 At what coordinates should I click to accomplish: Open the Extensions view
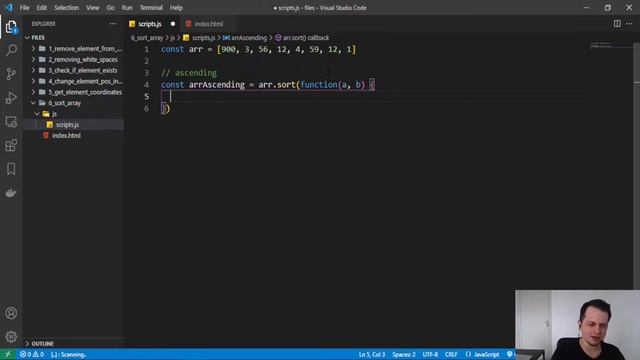(x=11, y=145)
